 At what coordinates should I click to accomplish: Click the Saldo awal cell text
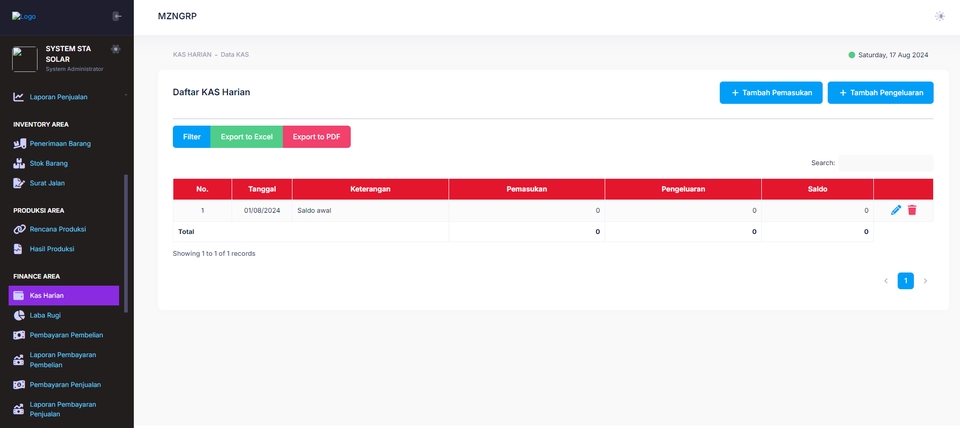[314, 211]
